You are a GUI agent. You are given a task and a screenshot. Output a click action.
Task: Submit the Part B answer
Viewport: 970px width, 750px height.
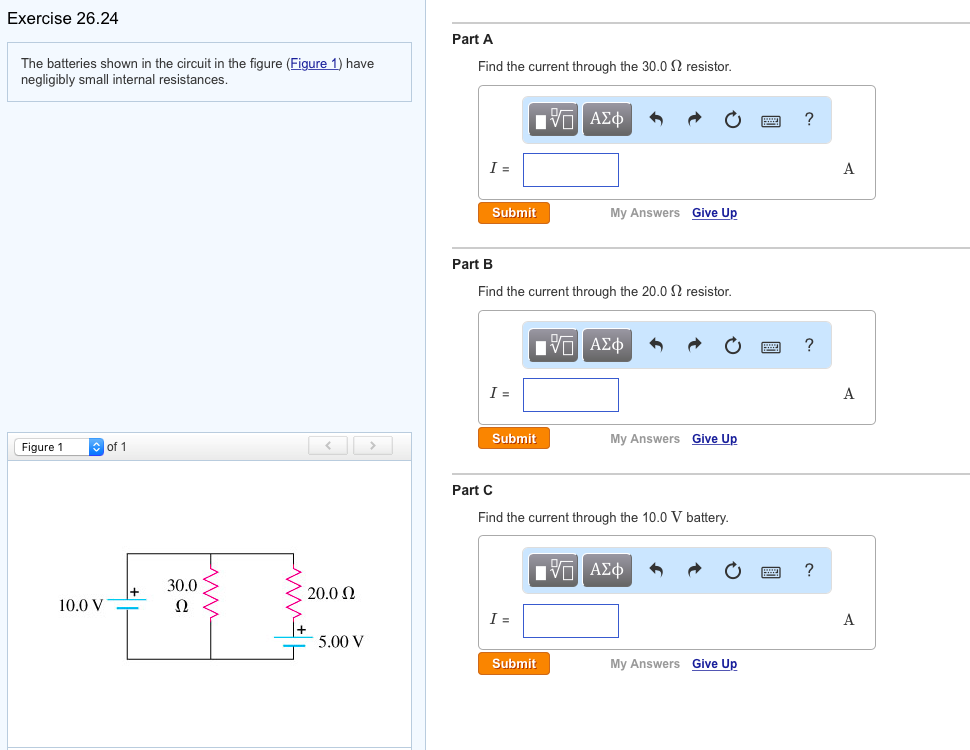coord(513,438)
